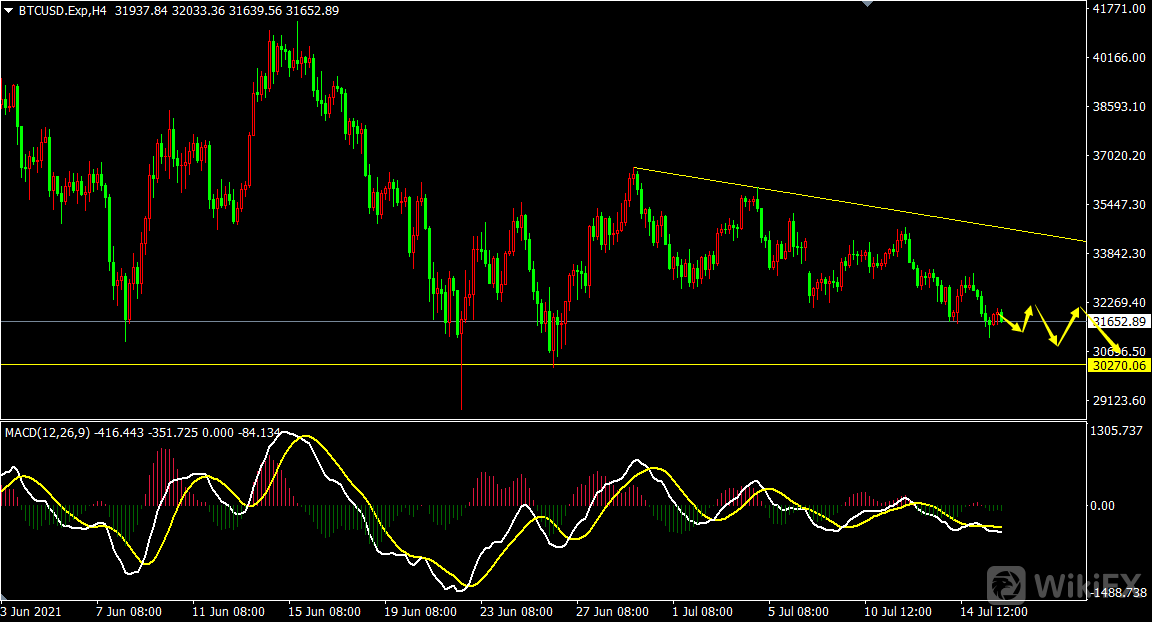
Task: Select the current price label 31652.89
Action: click(1120, 322)
